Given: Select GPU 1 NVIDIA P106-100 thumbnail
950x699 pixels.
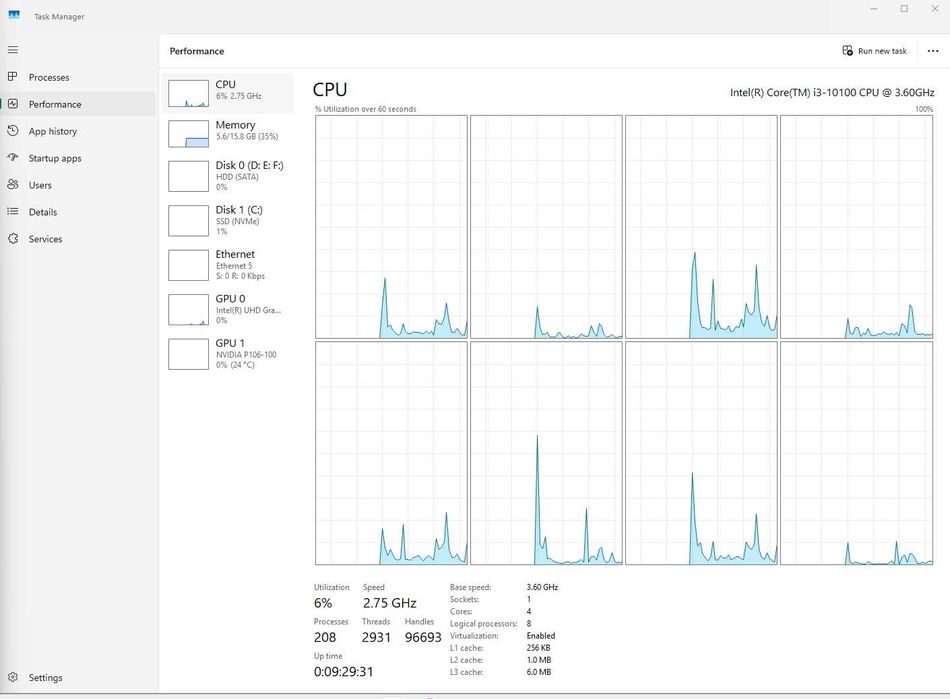Looking at the screenshot, I should click(188, 354).
